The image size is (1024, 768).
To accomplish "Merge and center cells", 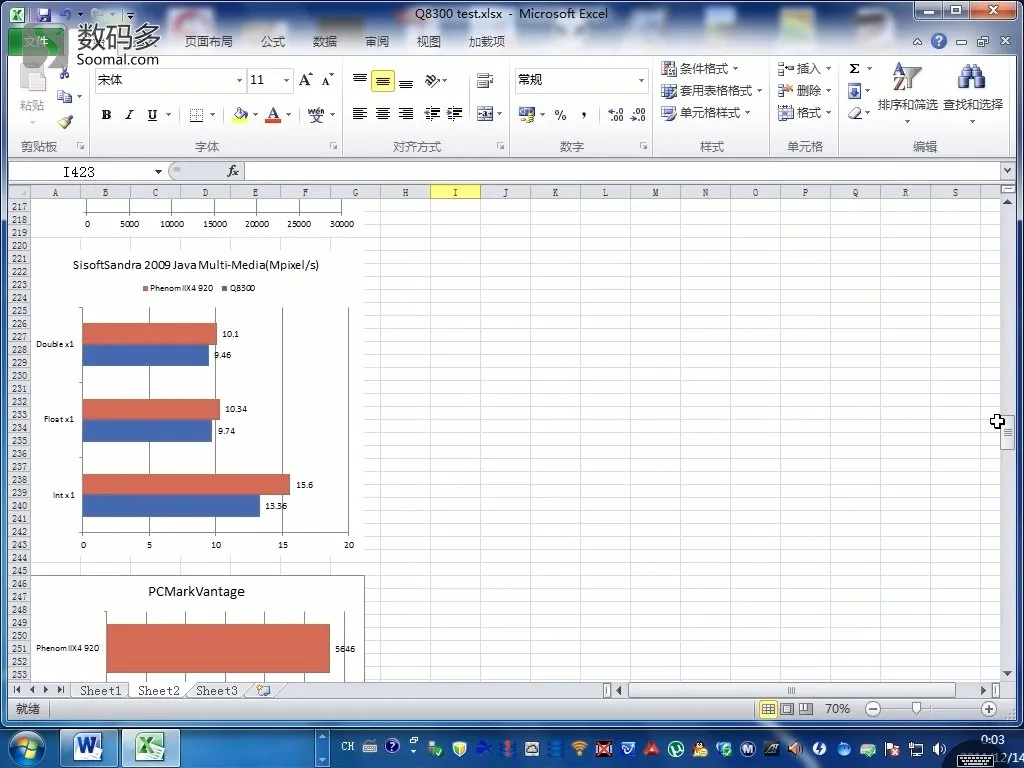I will (485, 114).
